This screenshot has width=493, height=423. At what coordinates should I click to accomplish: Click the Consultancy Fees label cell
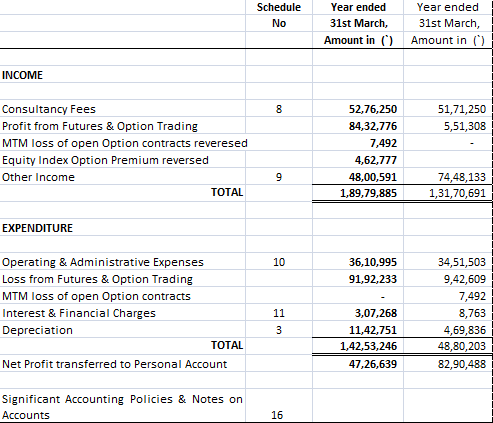tap(122, 109)
